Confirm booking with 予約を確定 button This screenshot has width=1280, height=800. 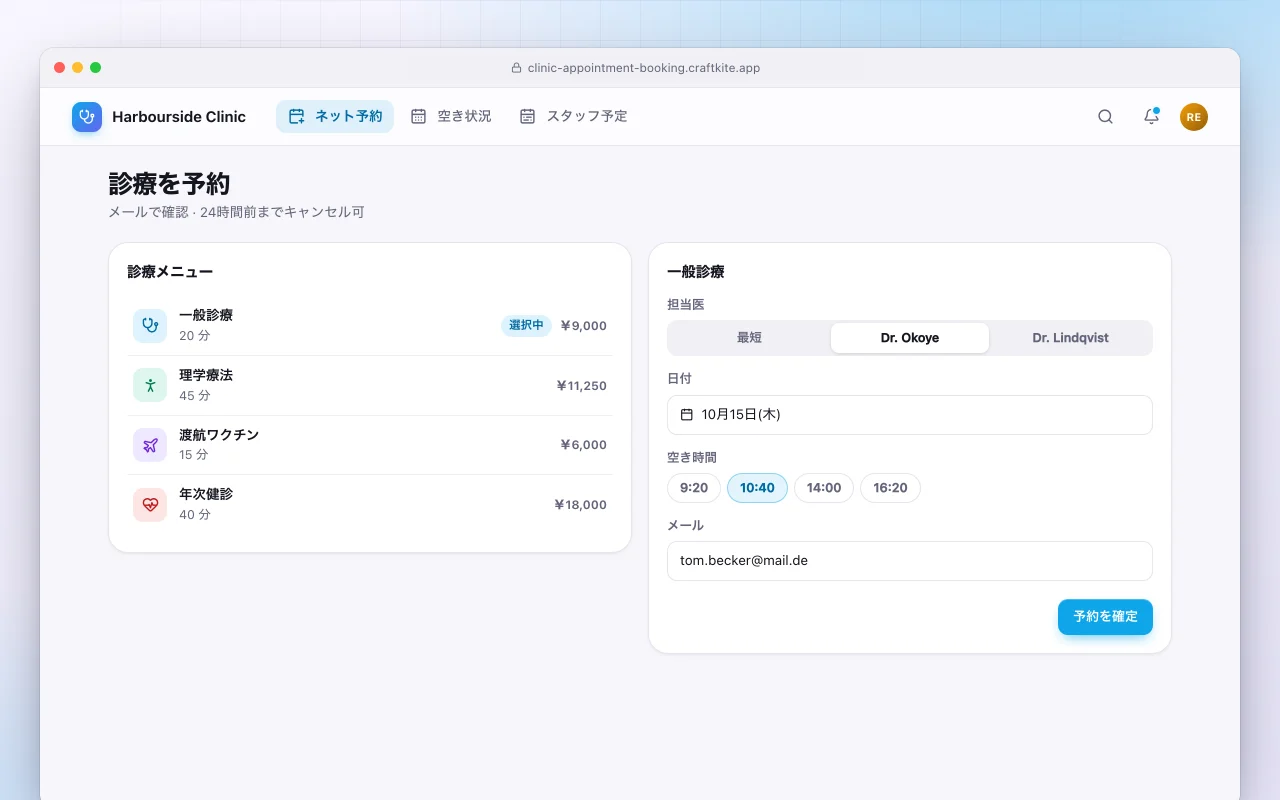click(x=1105, y=617)
